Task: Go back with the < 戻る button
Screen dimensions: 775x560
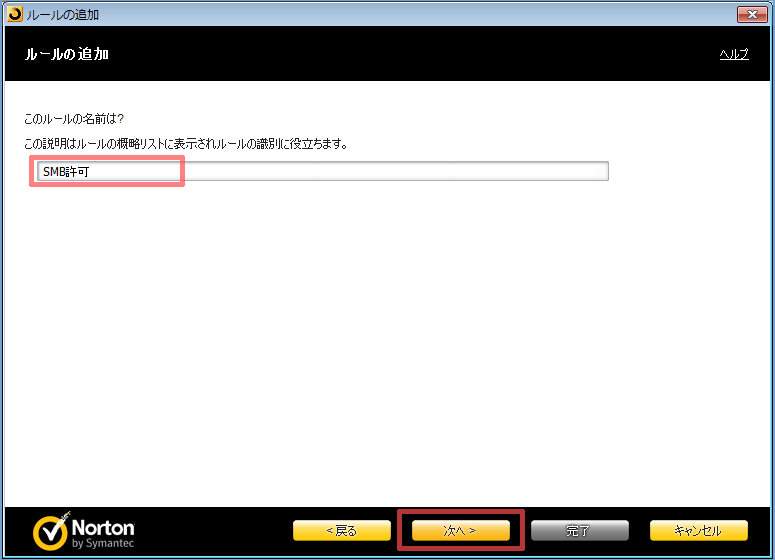Action: (x=341, y=531)
